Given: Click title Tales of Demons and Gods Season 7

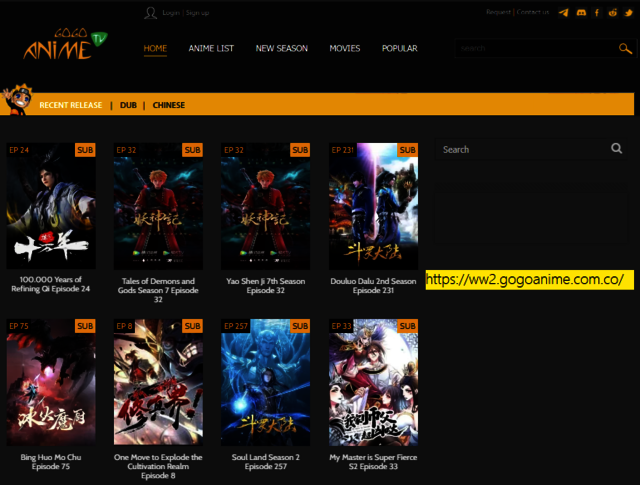Looking at the screenshot, I should tap(158, 290).
